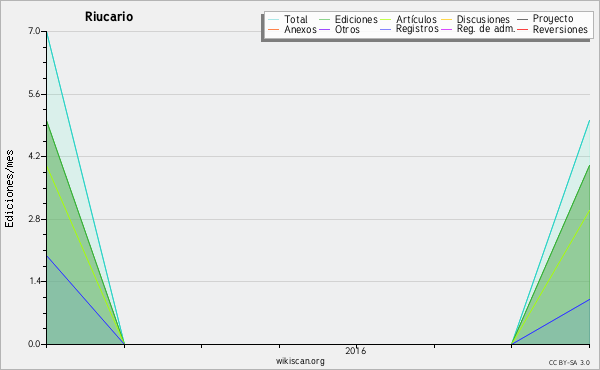The image size is (600, 370).
Task: Click the red Reversiones legend line swatch
Action: click(522, 29)
